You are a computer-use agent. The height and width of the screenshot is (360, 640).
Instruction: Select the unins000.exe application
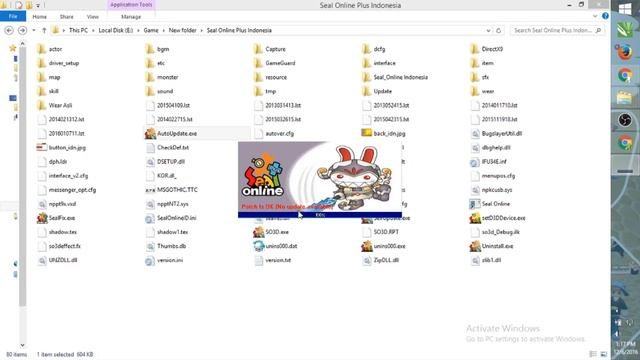(384, 246)
